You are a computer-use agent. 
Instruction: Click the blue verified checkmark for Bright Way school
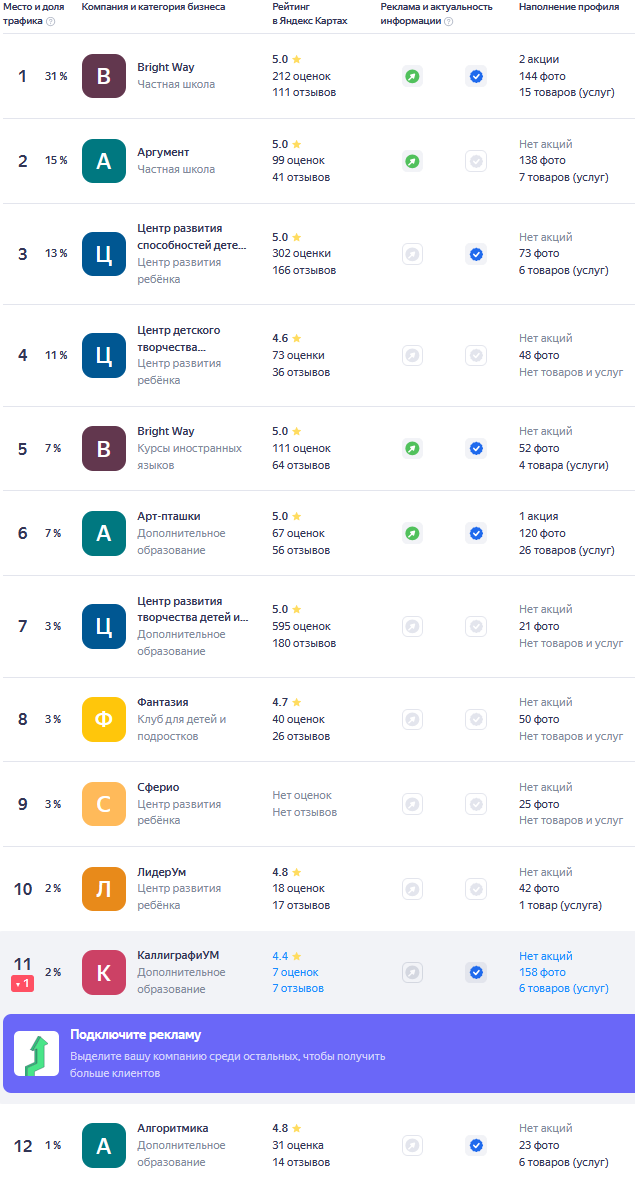475,76
